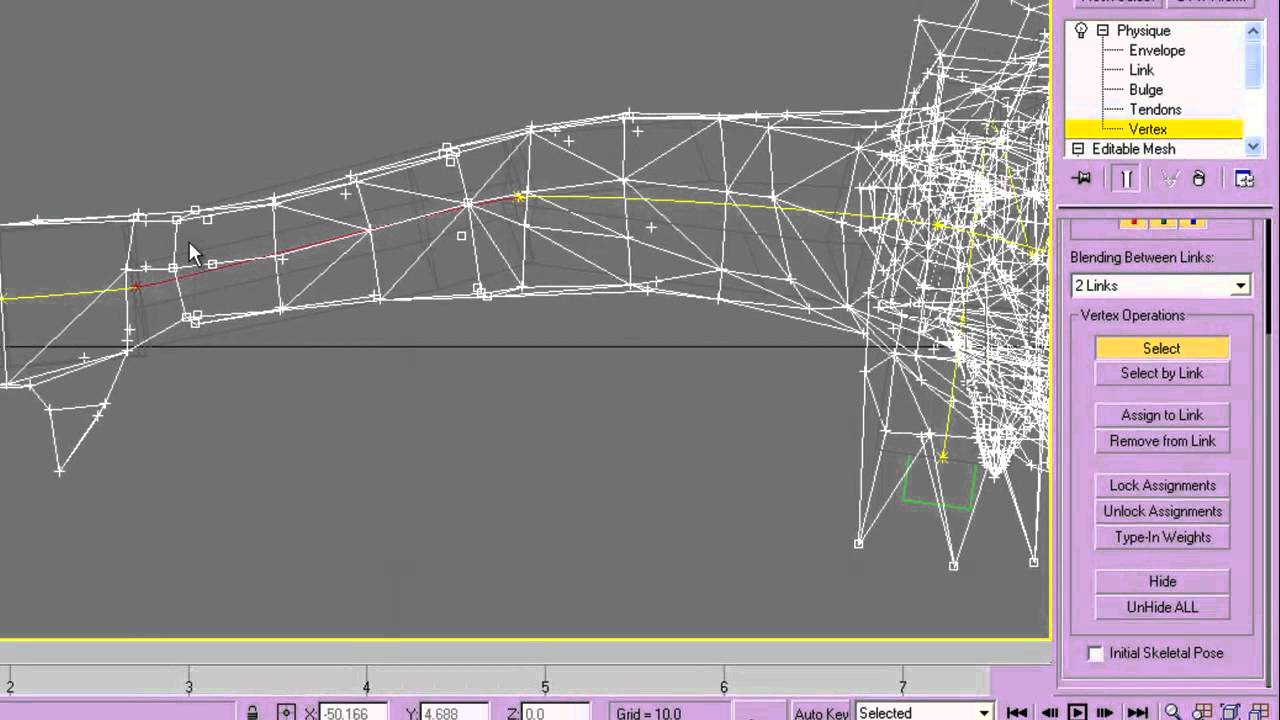Select the Envelope sub-object level

tap(1157, 50)
